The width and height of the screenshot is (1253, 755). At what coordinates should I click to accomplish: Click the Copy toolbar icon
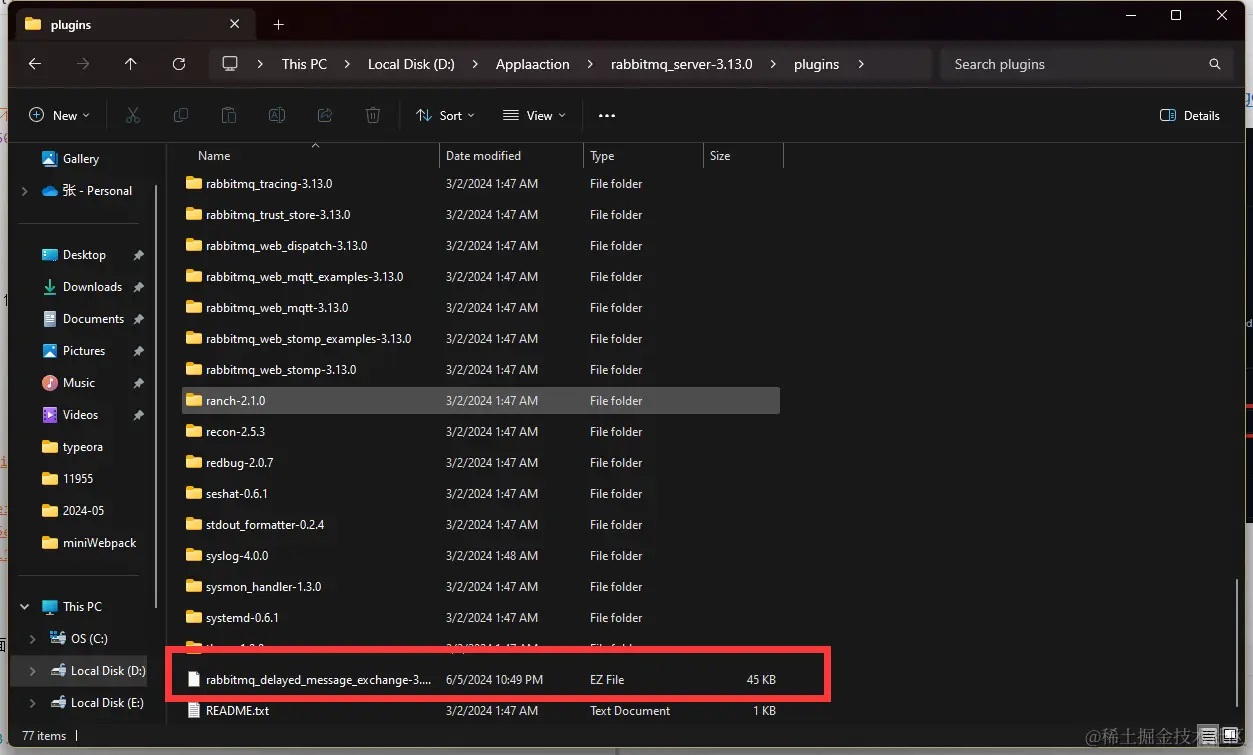[x=181, y=115]
